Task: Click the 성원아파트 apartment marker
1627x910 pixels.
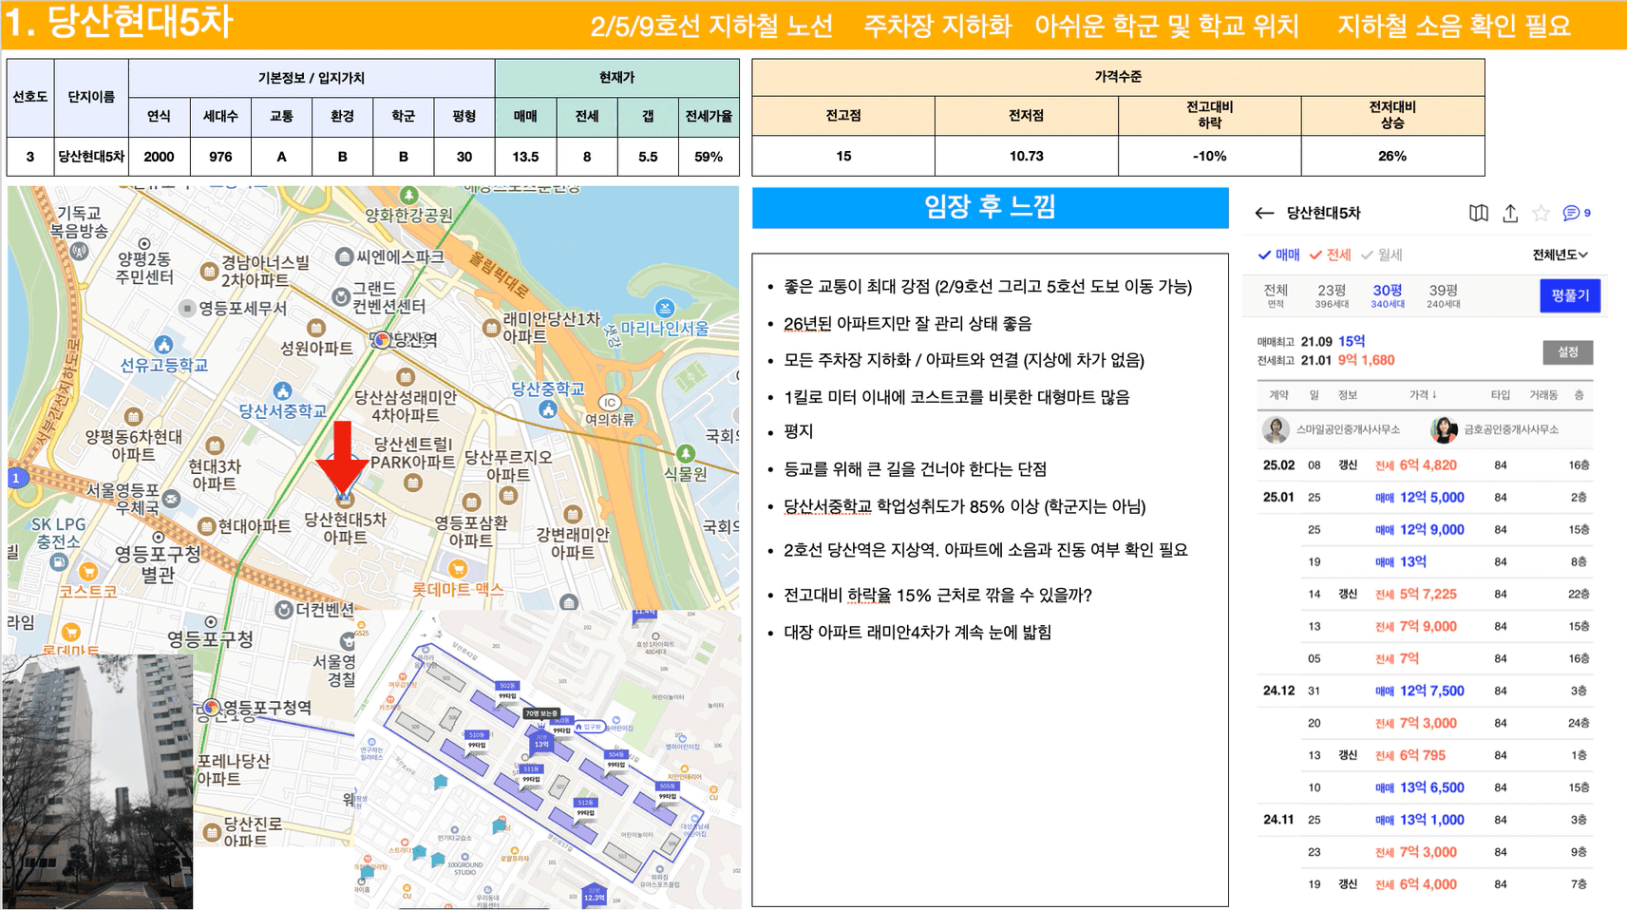Action: 316,327
